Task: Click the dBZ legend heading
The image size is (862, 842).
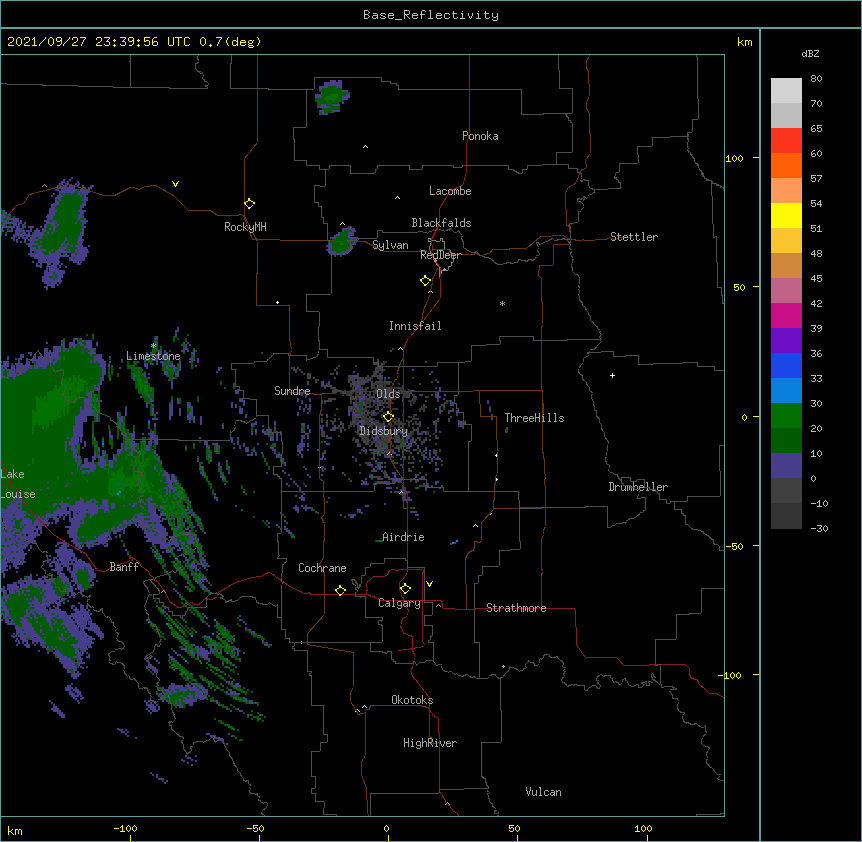Action: pos(810,54)
